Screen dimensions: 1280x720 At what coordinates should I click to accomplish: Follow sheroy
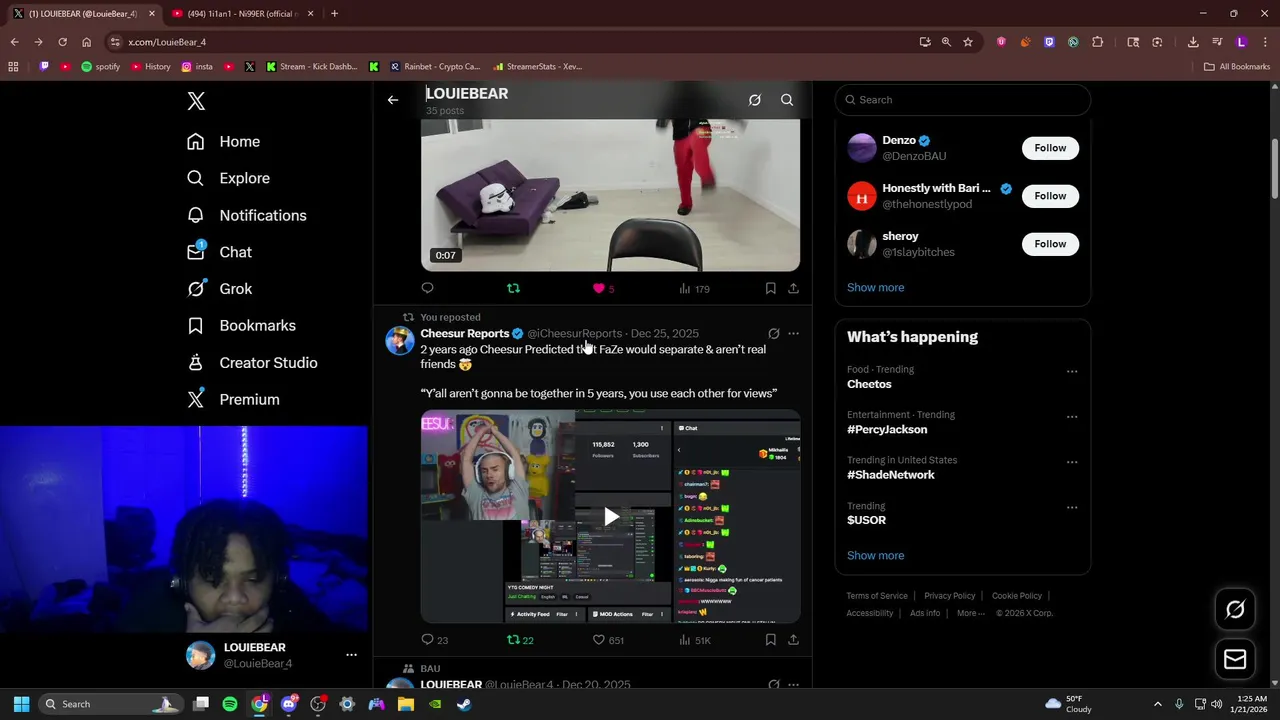(1050, 244)
